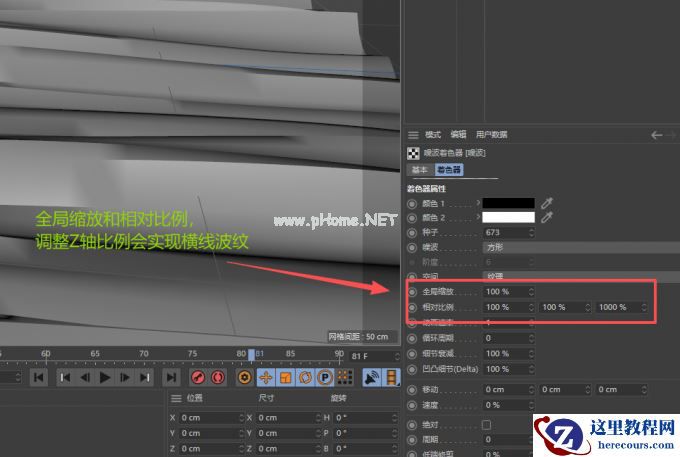Click frame 70 on timeline ruler
The image size is (680, 457).
(144, 354)
